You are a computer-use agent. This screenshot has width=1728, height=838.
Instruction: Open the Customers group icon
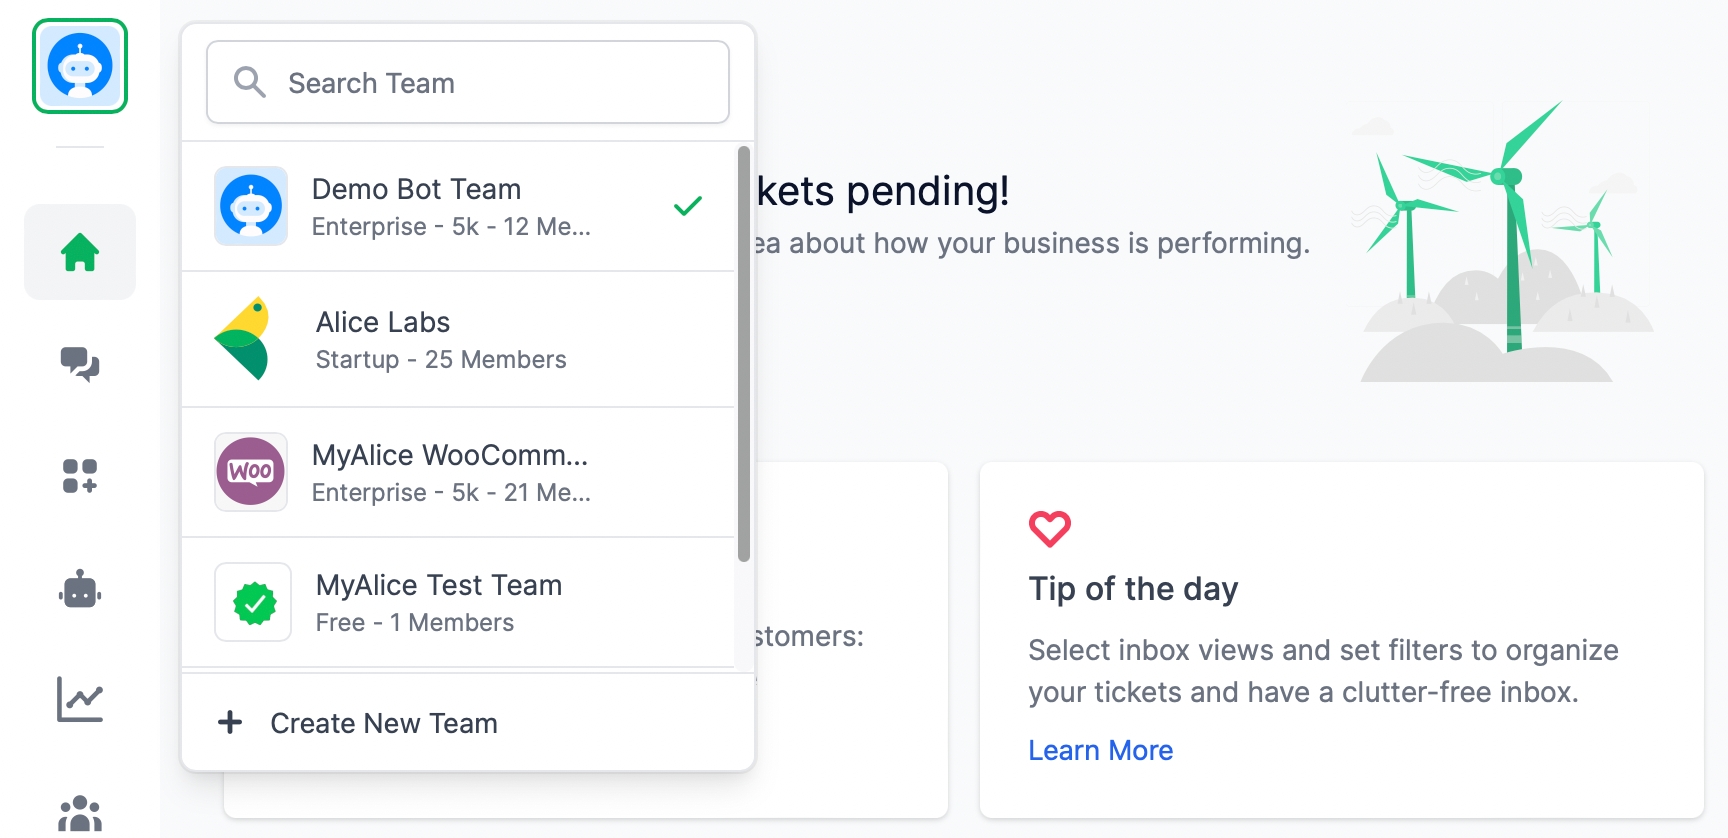click(x=80, y=814)
